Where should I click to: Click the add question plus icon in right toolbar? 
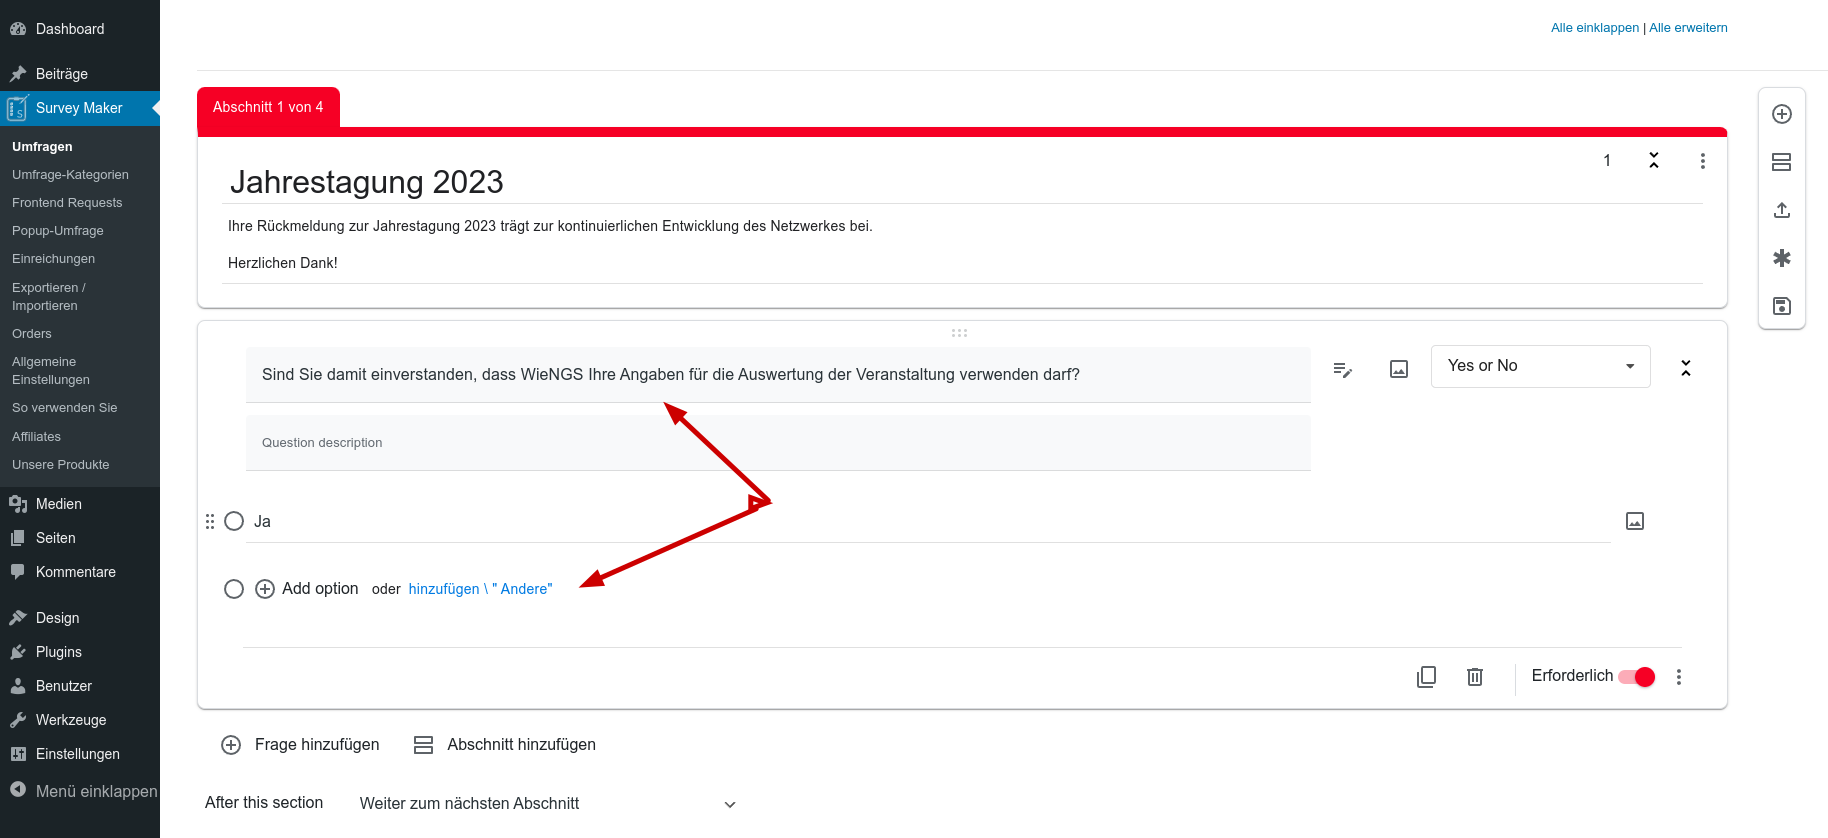pos(1781,114)
